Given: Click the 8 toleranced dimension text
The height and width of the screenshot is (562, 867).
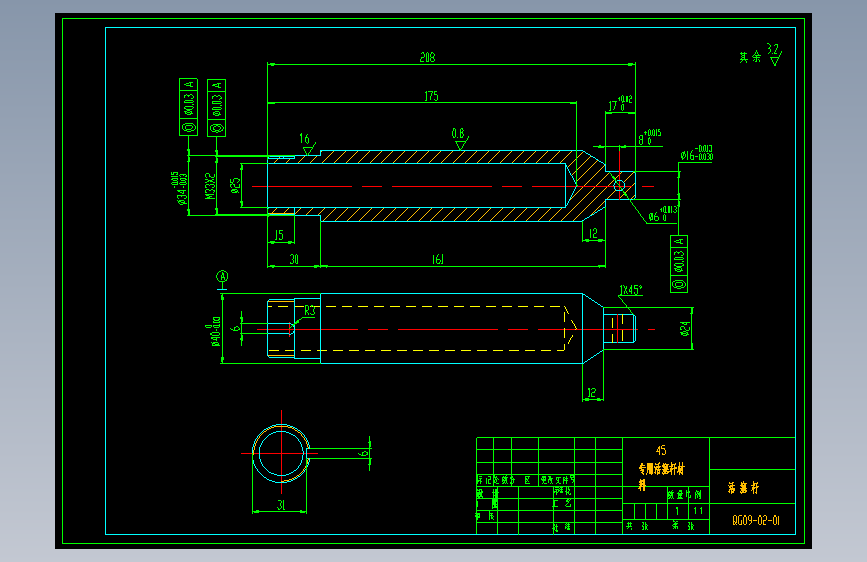Looking at the screenshot, I should coord(650,137).
